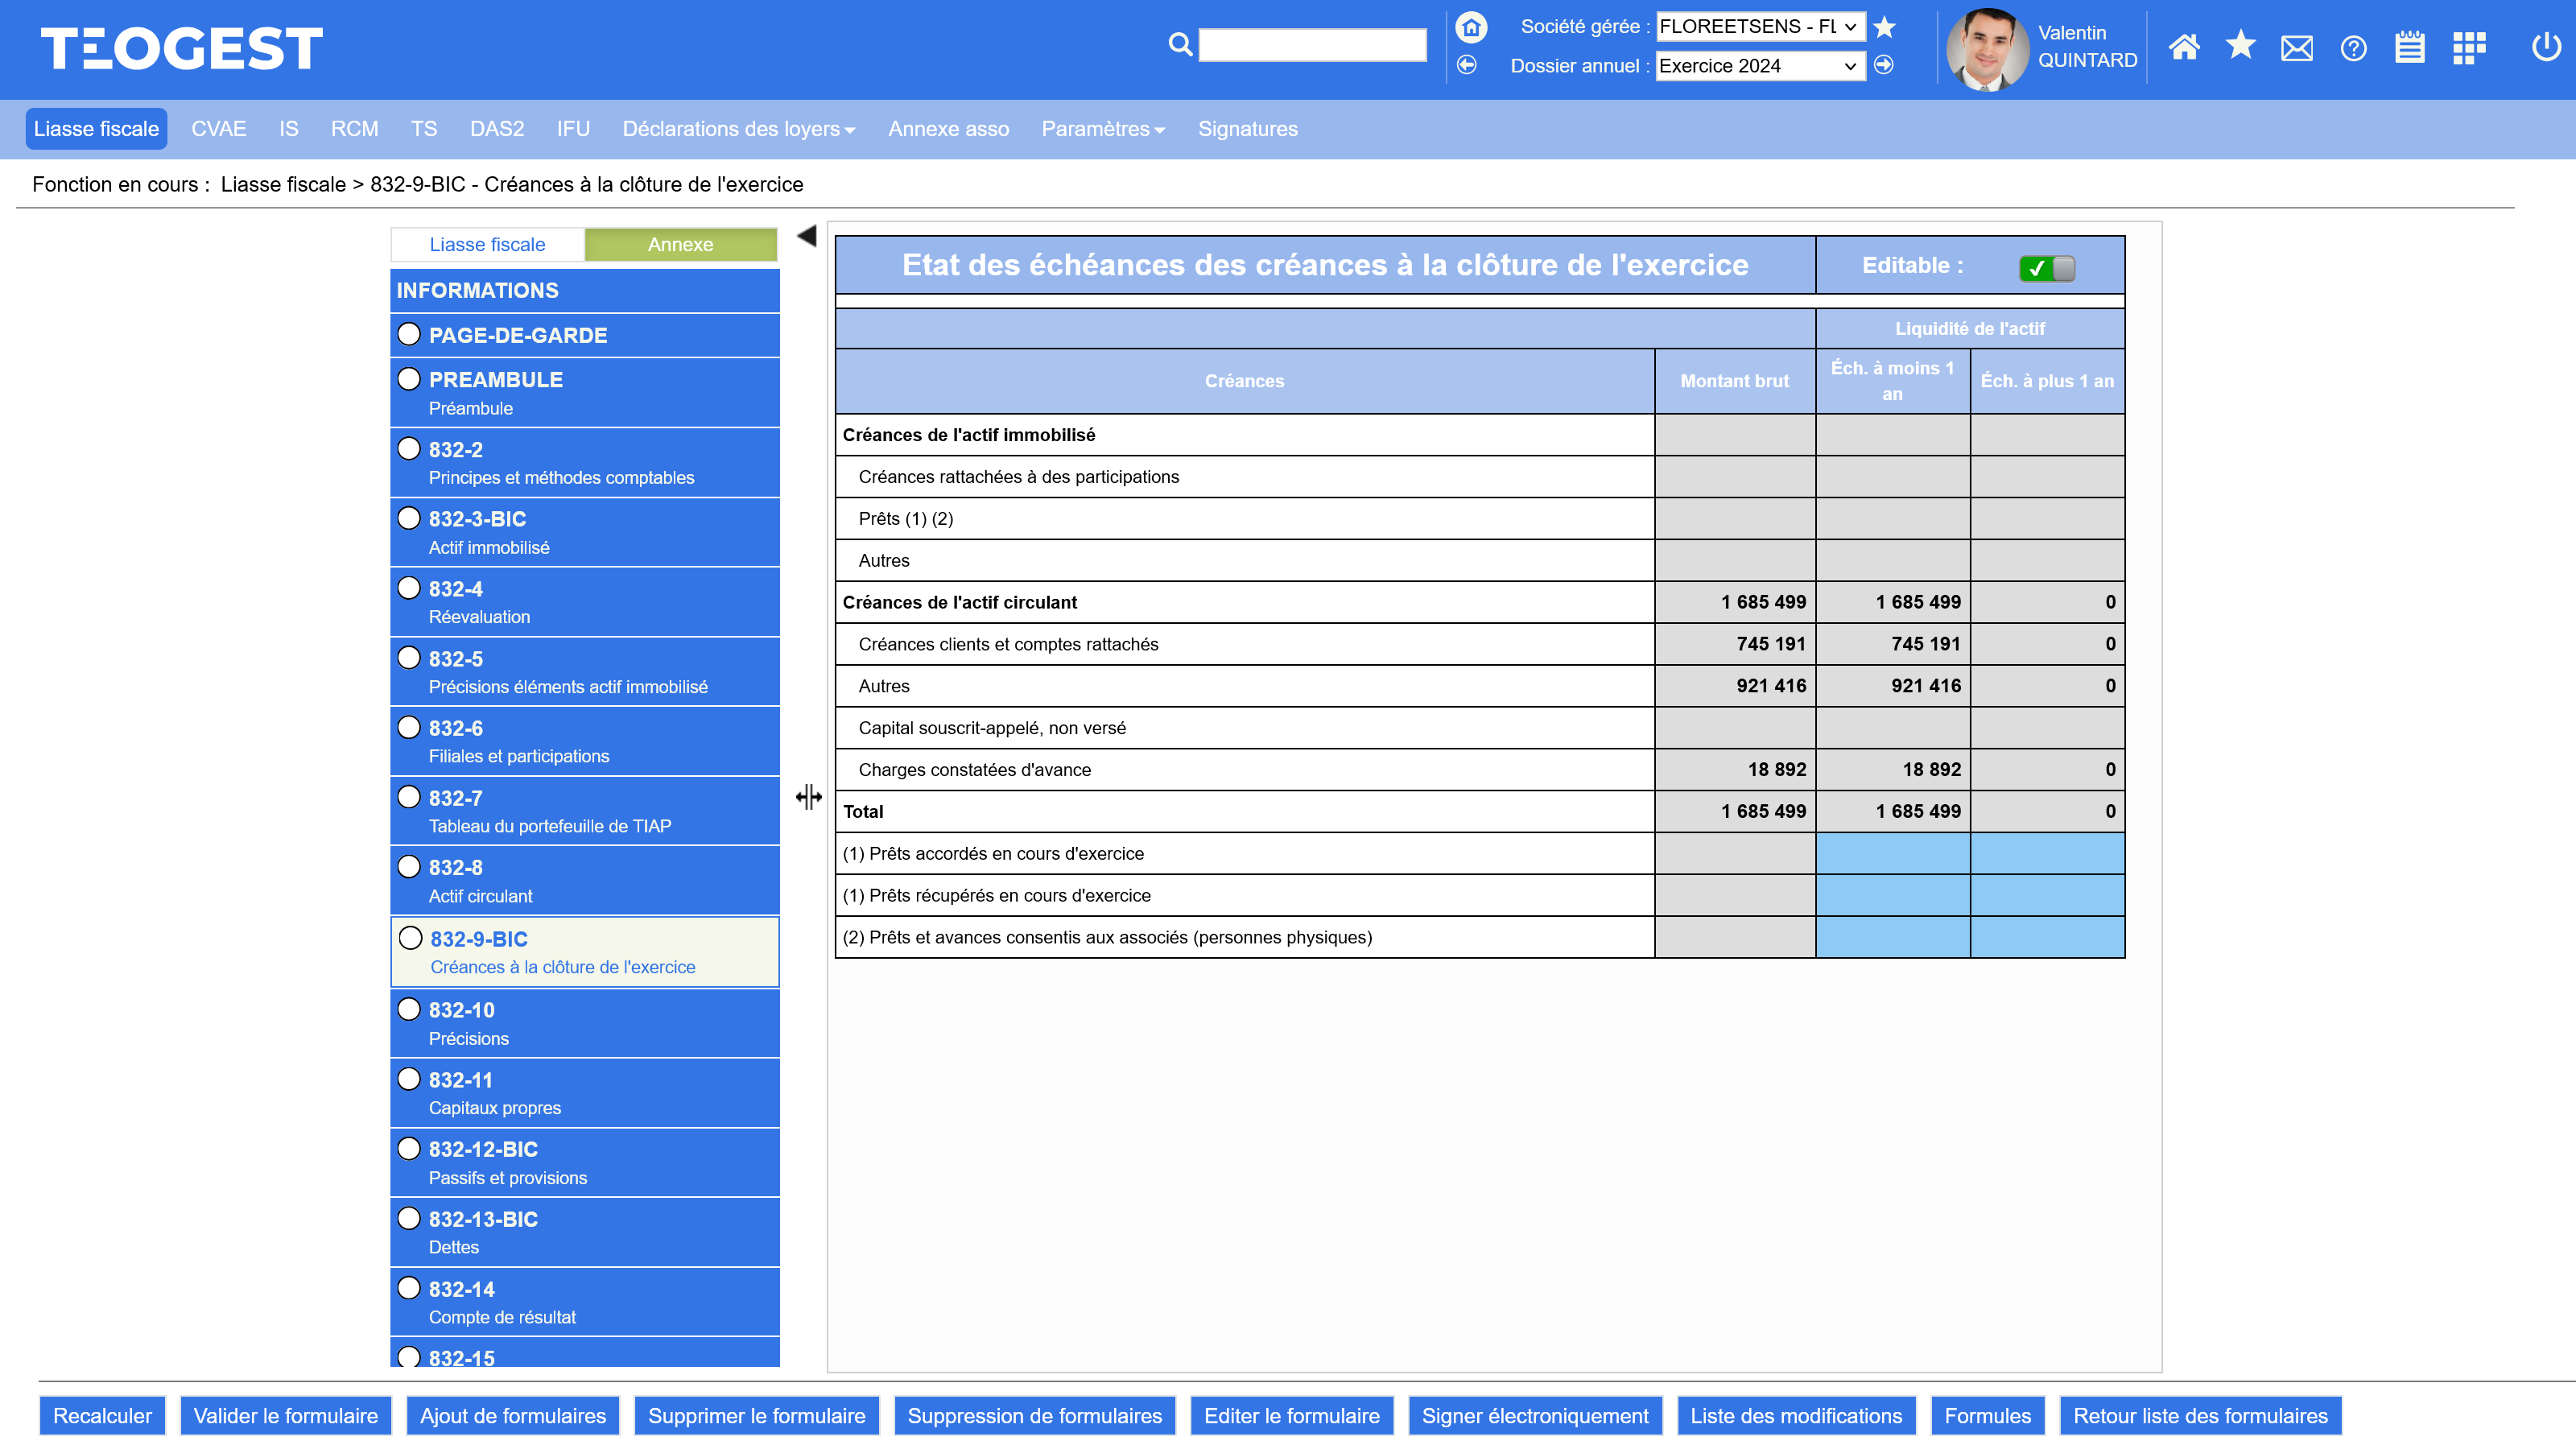Select the 832-13-BIC Dettes radio button
This screenshot has width=2576, height=1449.
pos(409,1218)
